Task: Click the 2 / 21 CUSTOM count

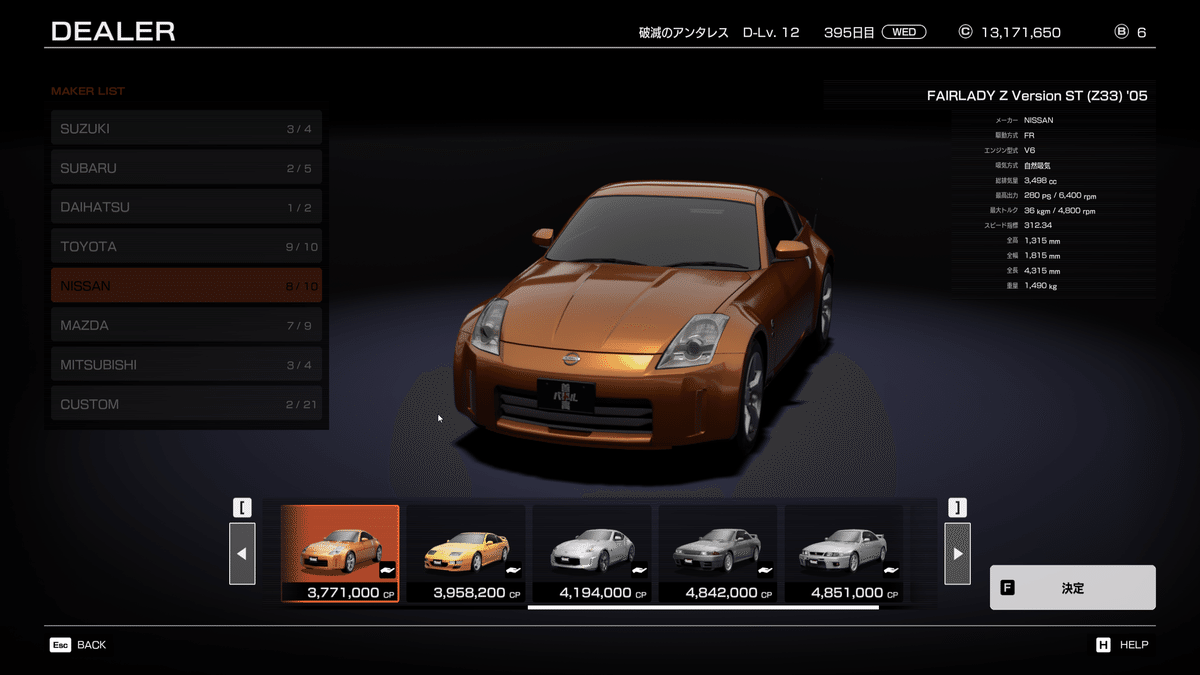Action: 300,404
